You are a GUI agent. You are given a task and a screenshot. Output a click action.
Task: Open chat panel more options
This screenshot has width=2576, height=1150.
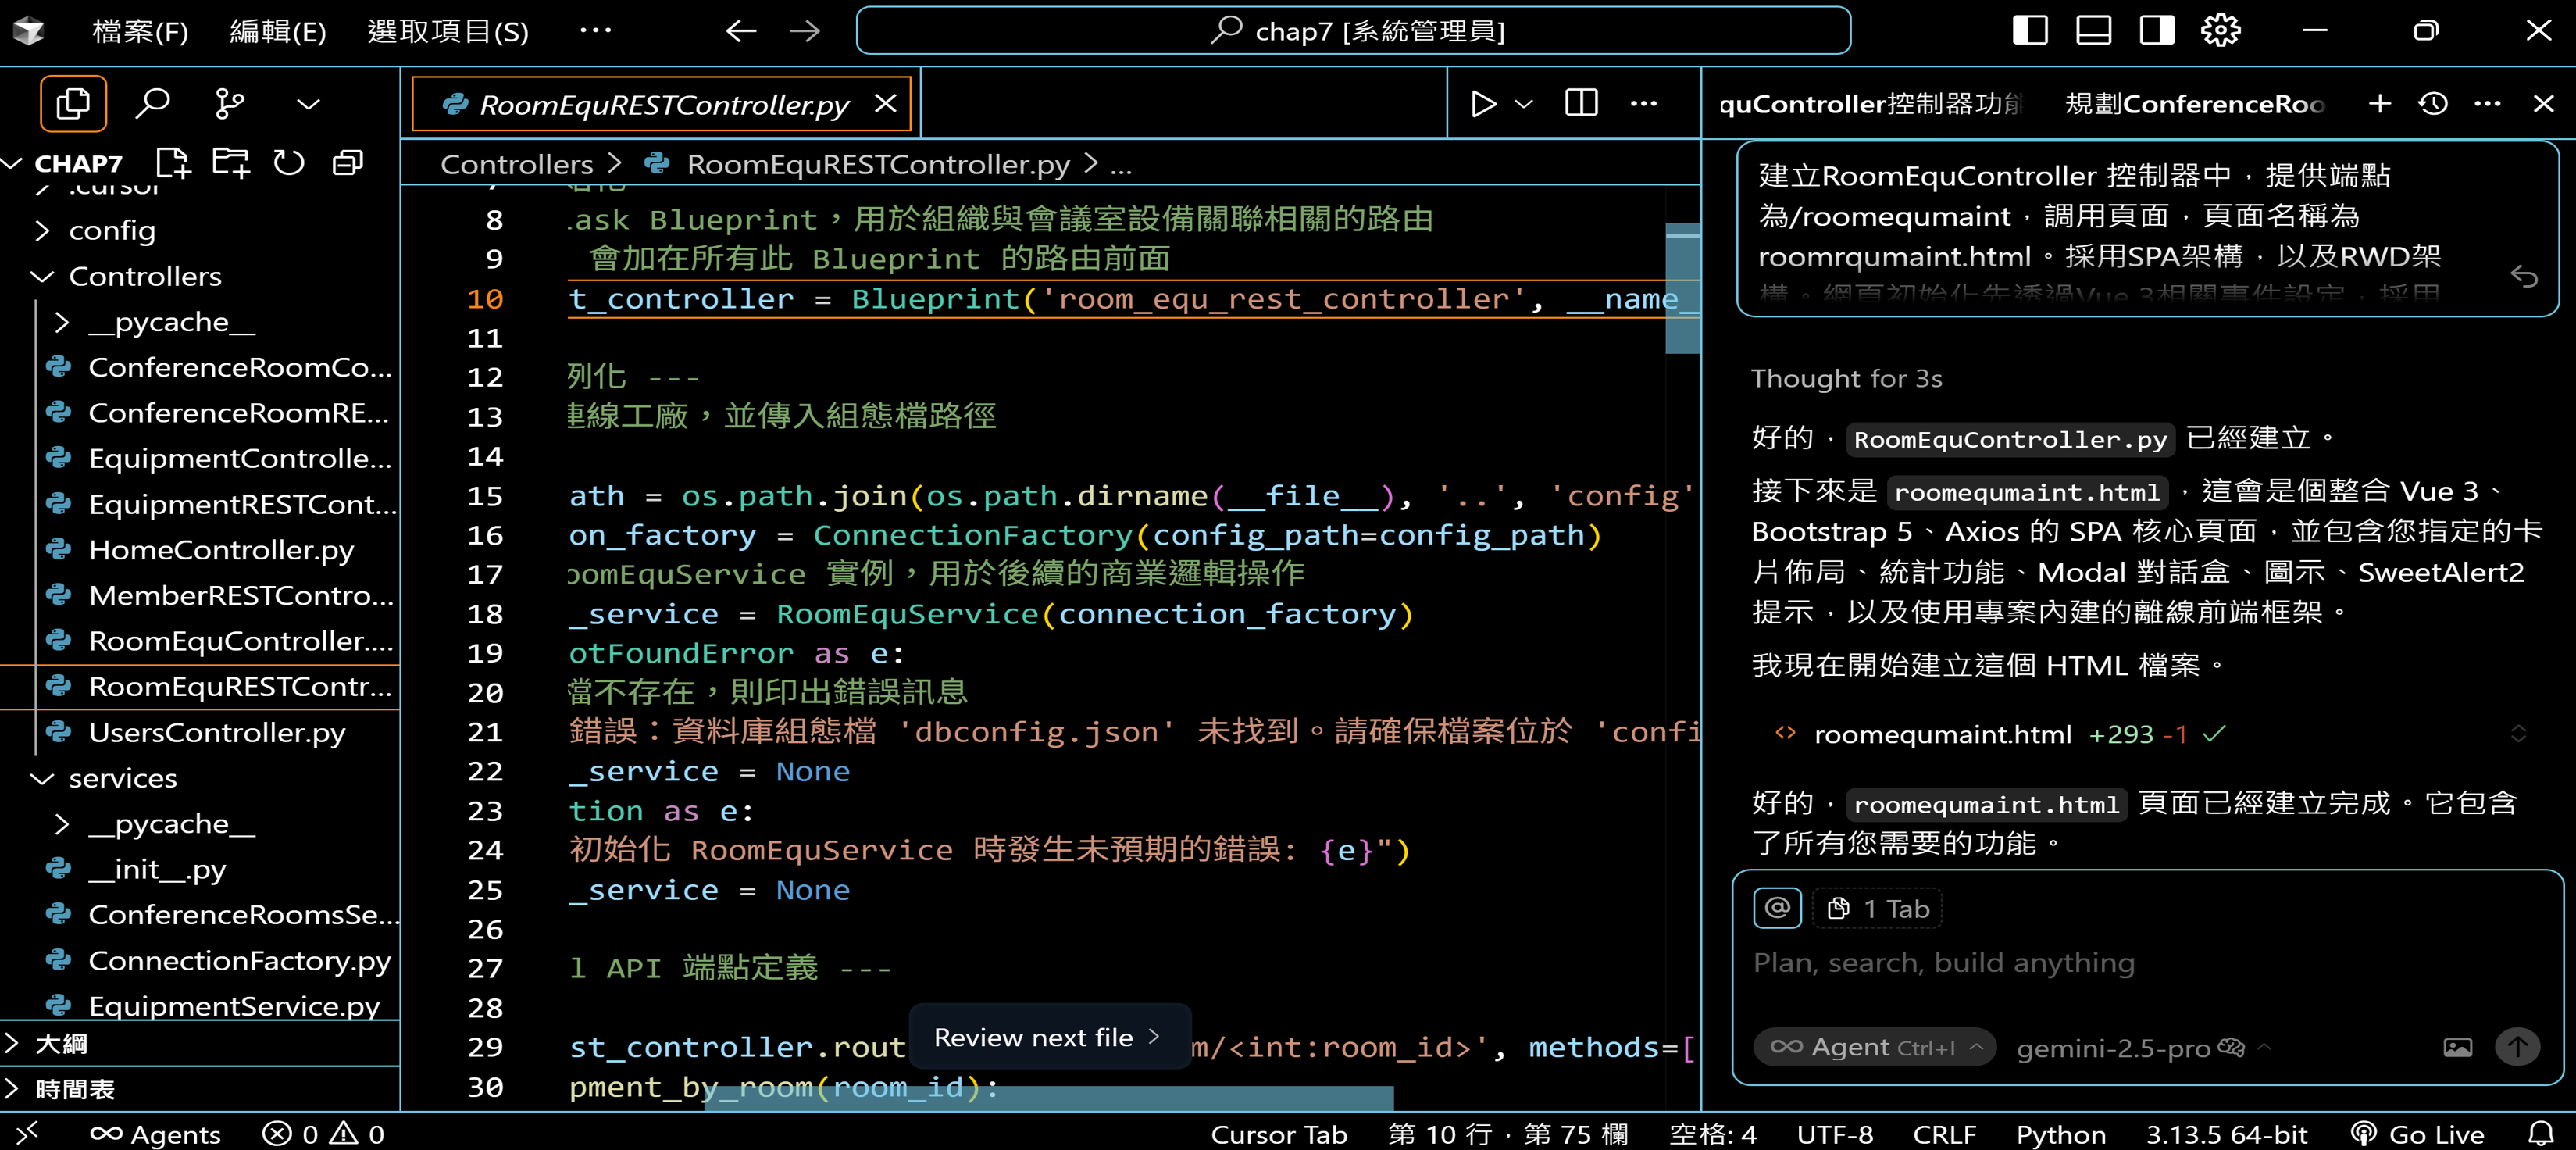click(2488, 103)
